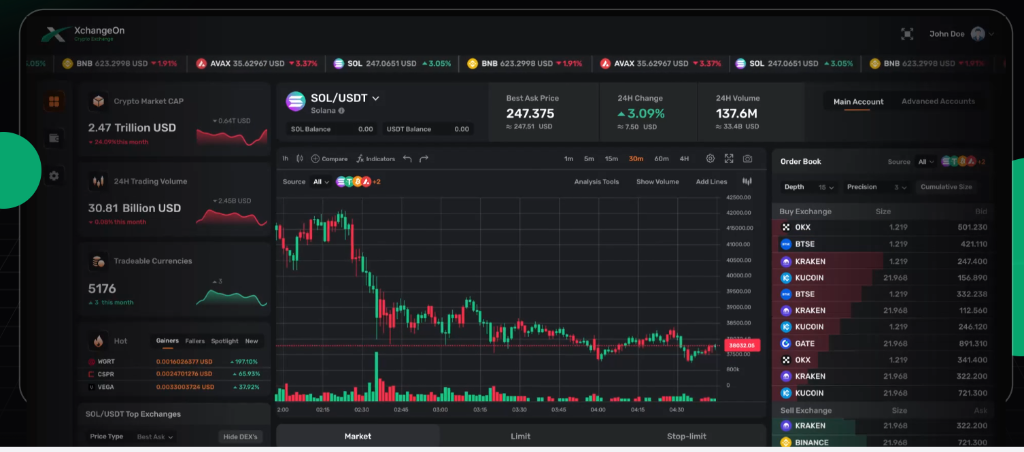Click the Order Book source coin icons
The width and height of the screenshot is (1024, 452).
[963, 161]
